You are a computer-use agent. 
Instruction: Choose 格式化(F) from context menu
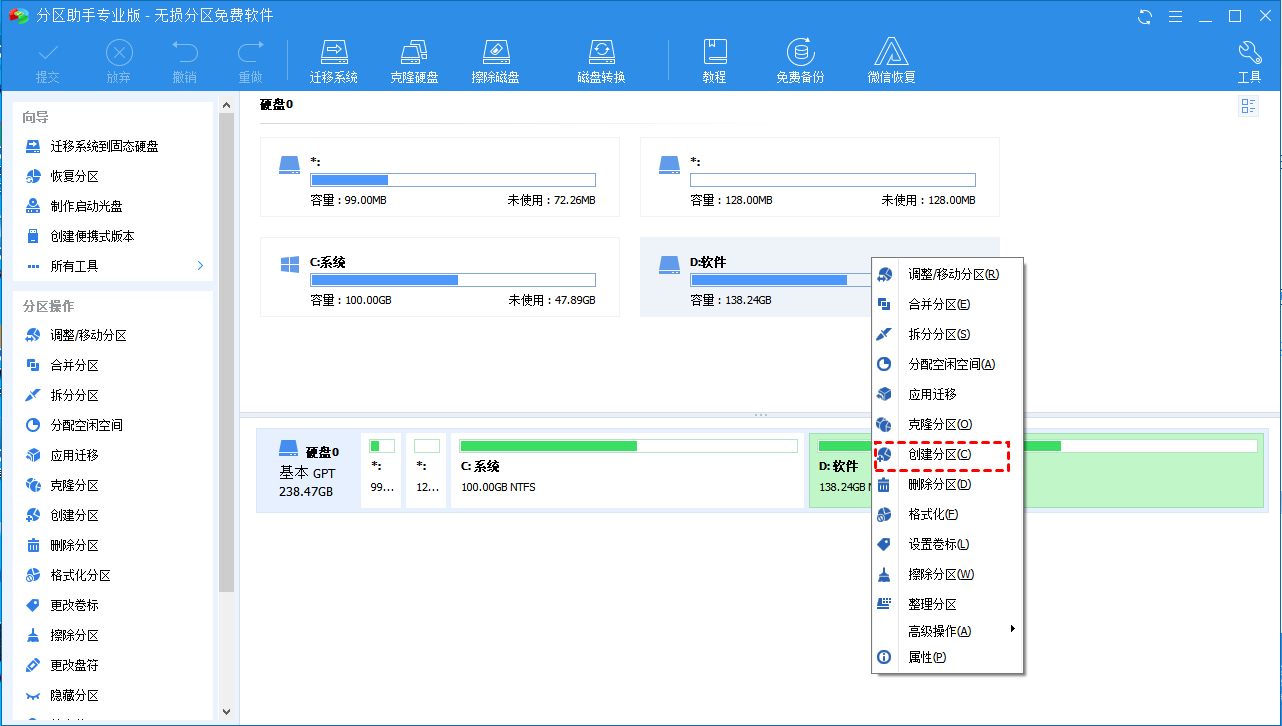947,514
